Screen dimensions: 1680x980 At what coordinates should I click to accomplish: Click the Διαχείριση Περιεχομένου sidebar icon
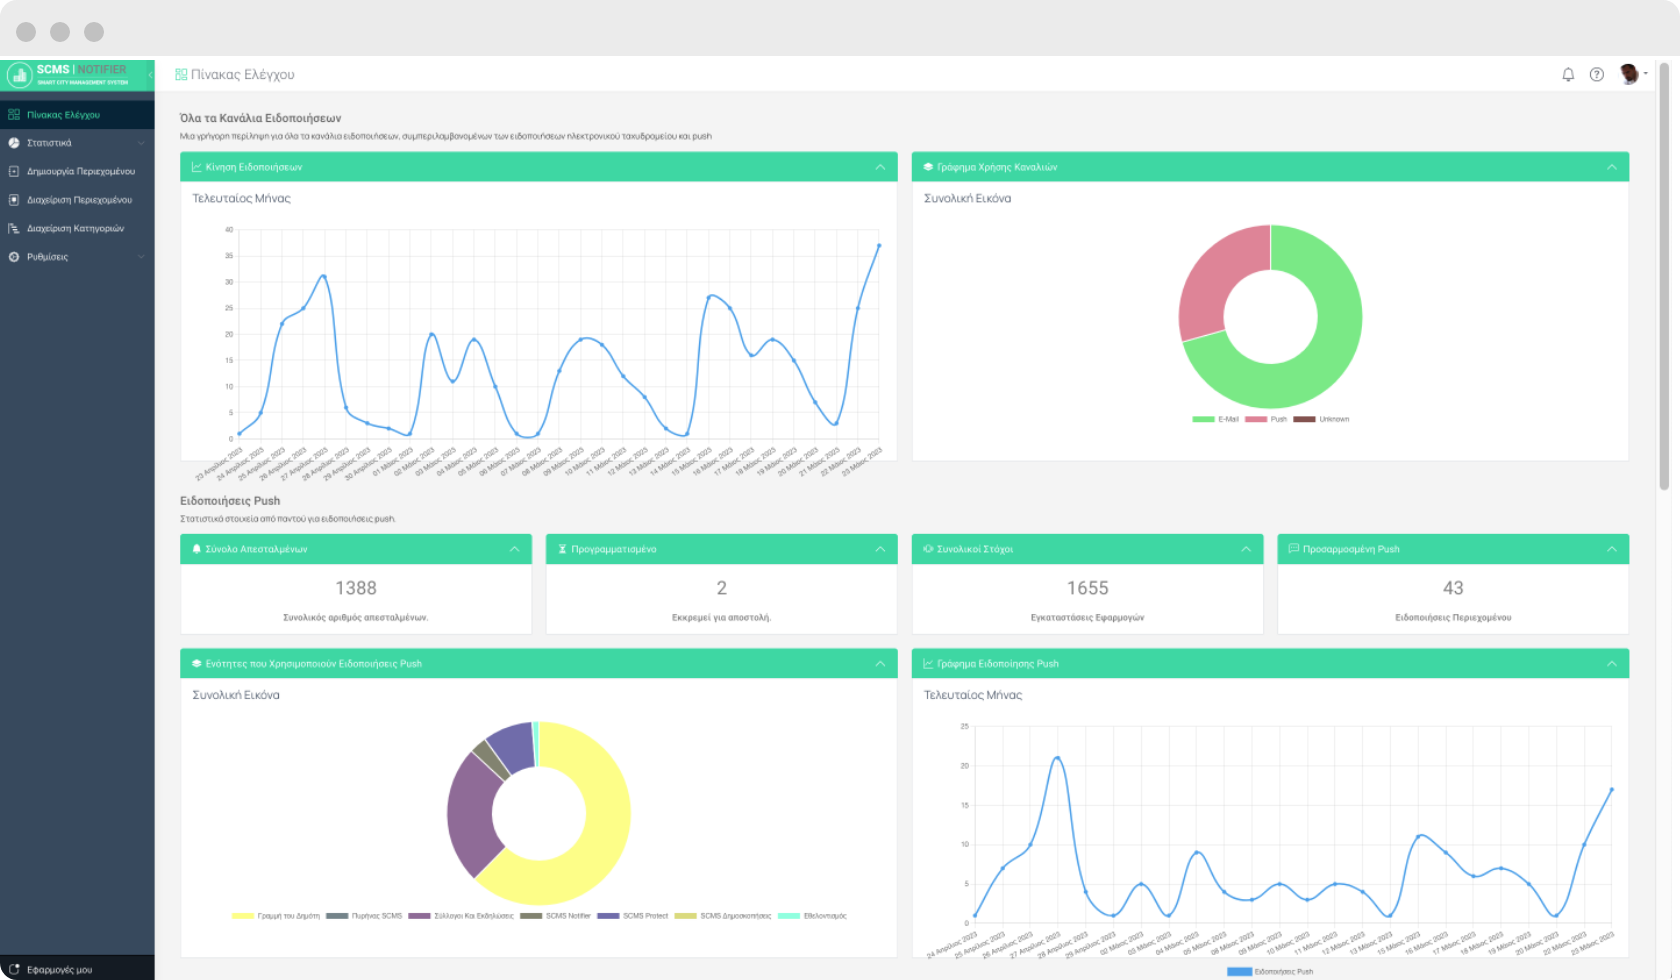[x=14, y=200]
